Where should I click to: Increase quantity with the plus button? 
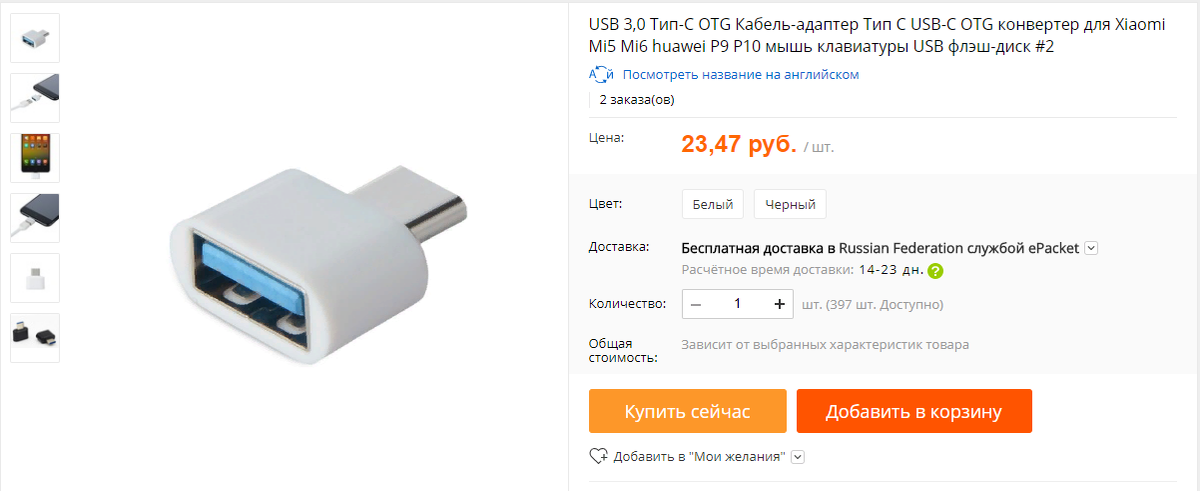click(779, 304)
